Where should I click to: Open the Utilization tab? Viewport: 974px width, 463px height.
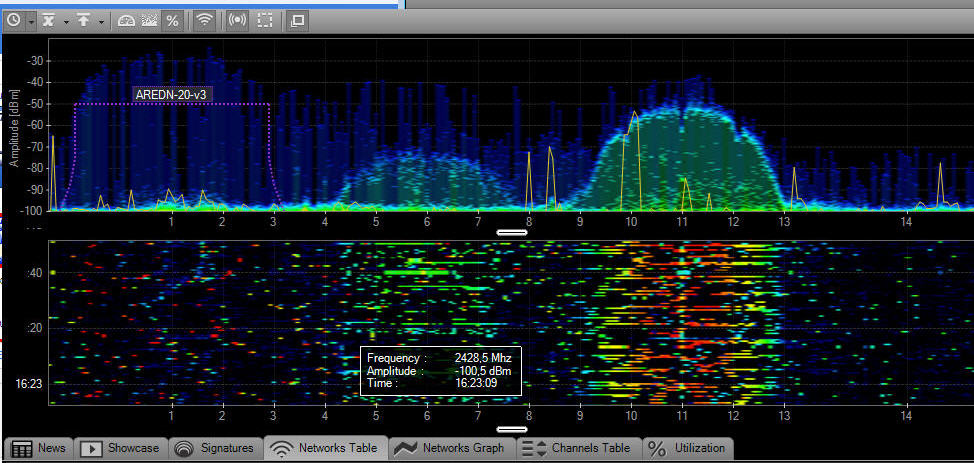[688, 448]
